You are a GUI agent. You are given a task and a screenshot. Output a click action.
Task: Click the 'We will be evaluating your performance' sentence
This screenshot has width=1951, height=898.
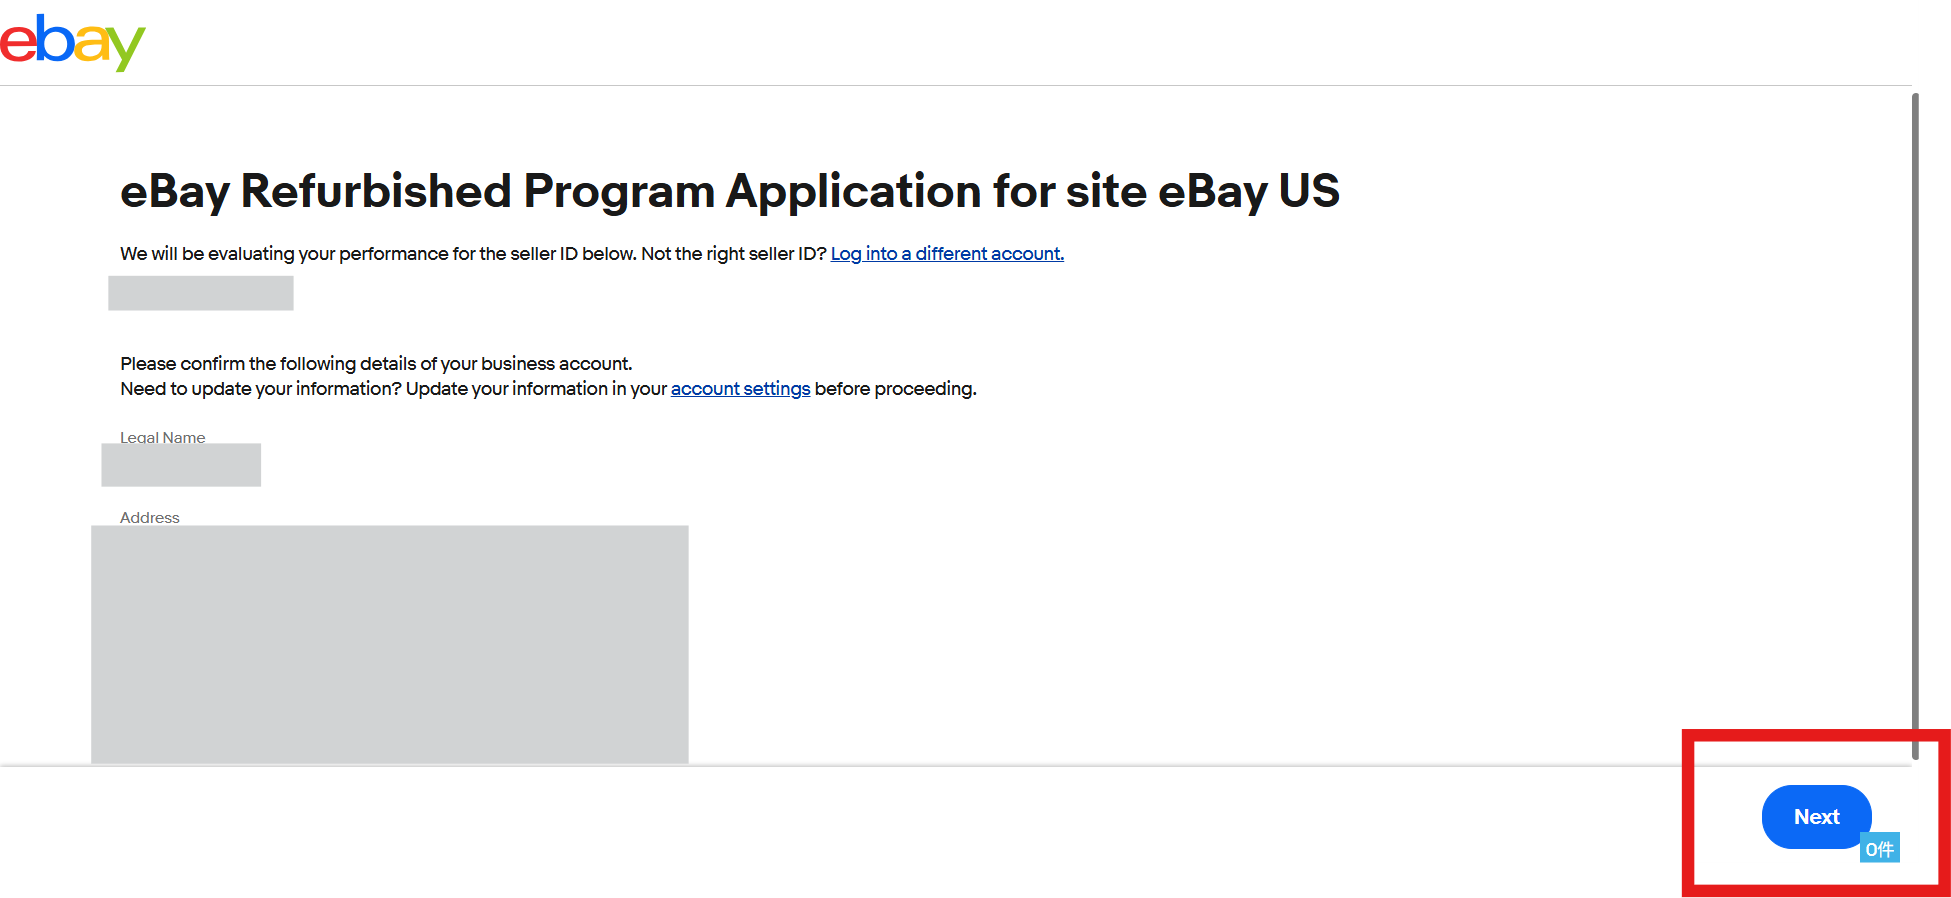click(473, 254)
